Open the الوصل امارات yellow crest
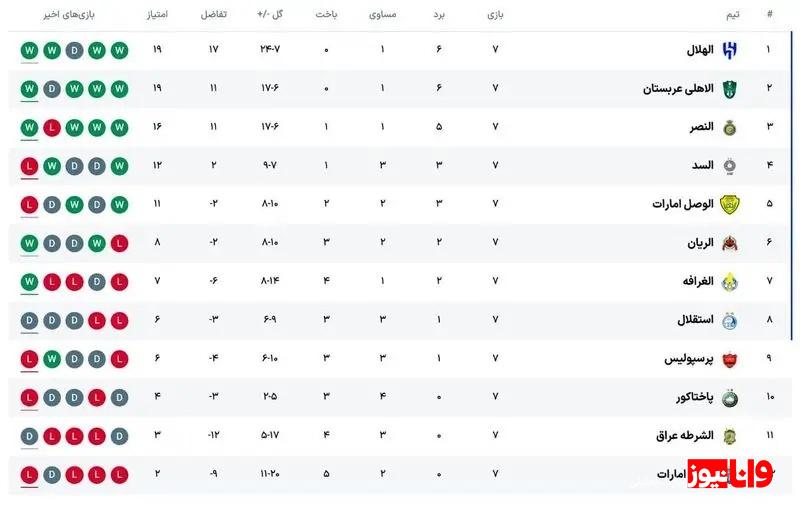 pyautogui.click(x=729, y=204)
